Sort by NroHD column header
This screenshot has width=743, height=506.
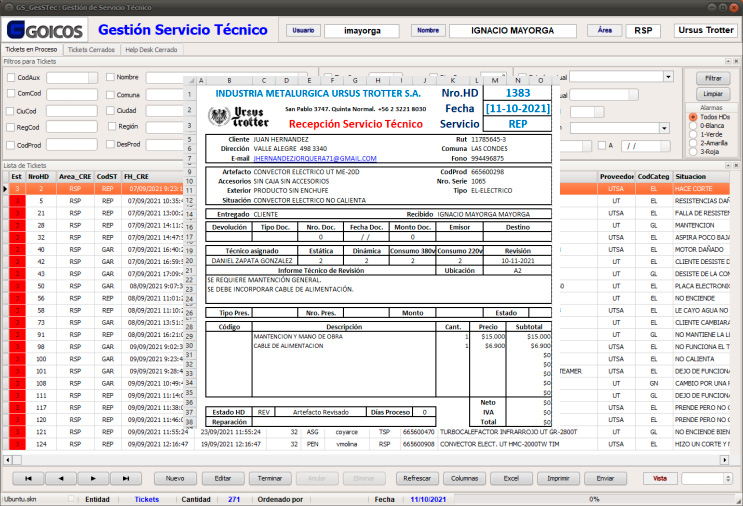(38, 177)
